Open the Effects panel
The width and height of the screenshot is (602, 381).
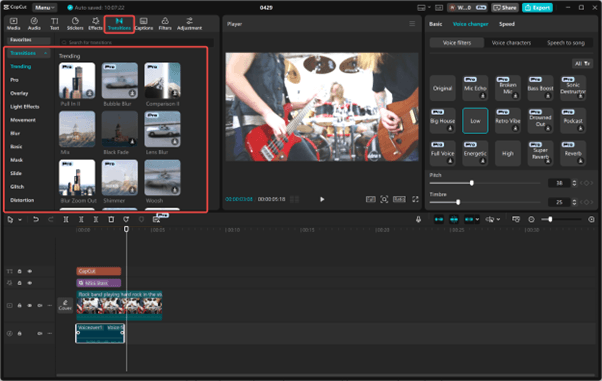95,23
